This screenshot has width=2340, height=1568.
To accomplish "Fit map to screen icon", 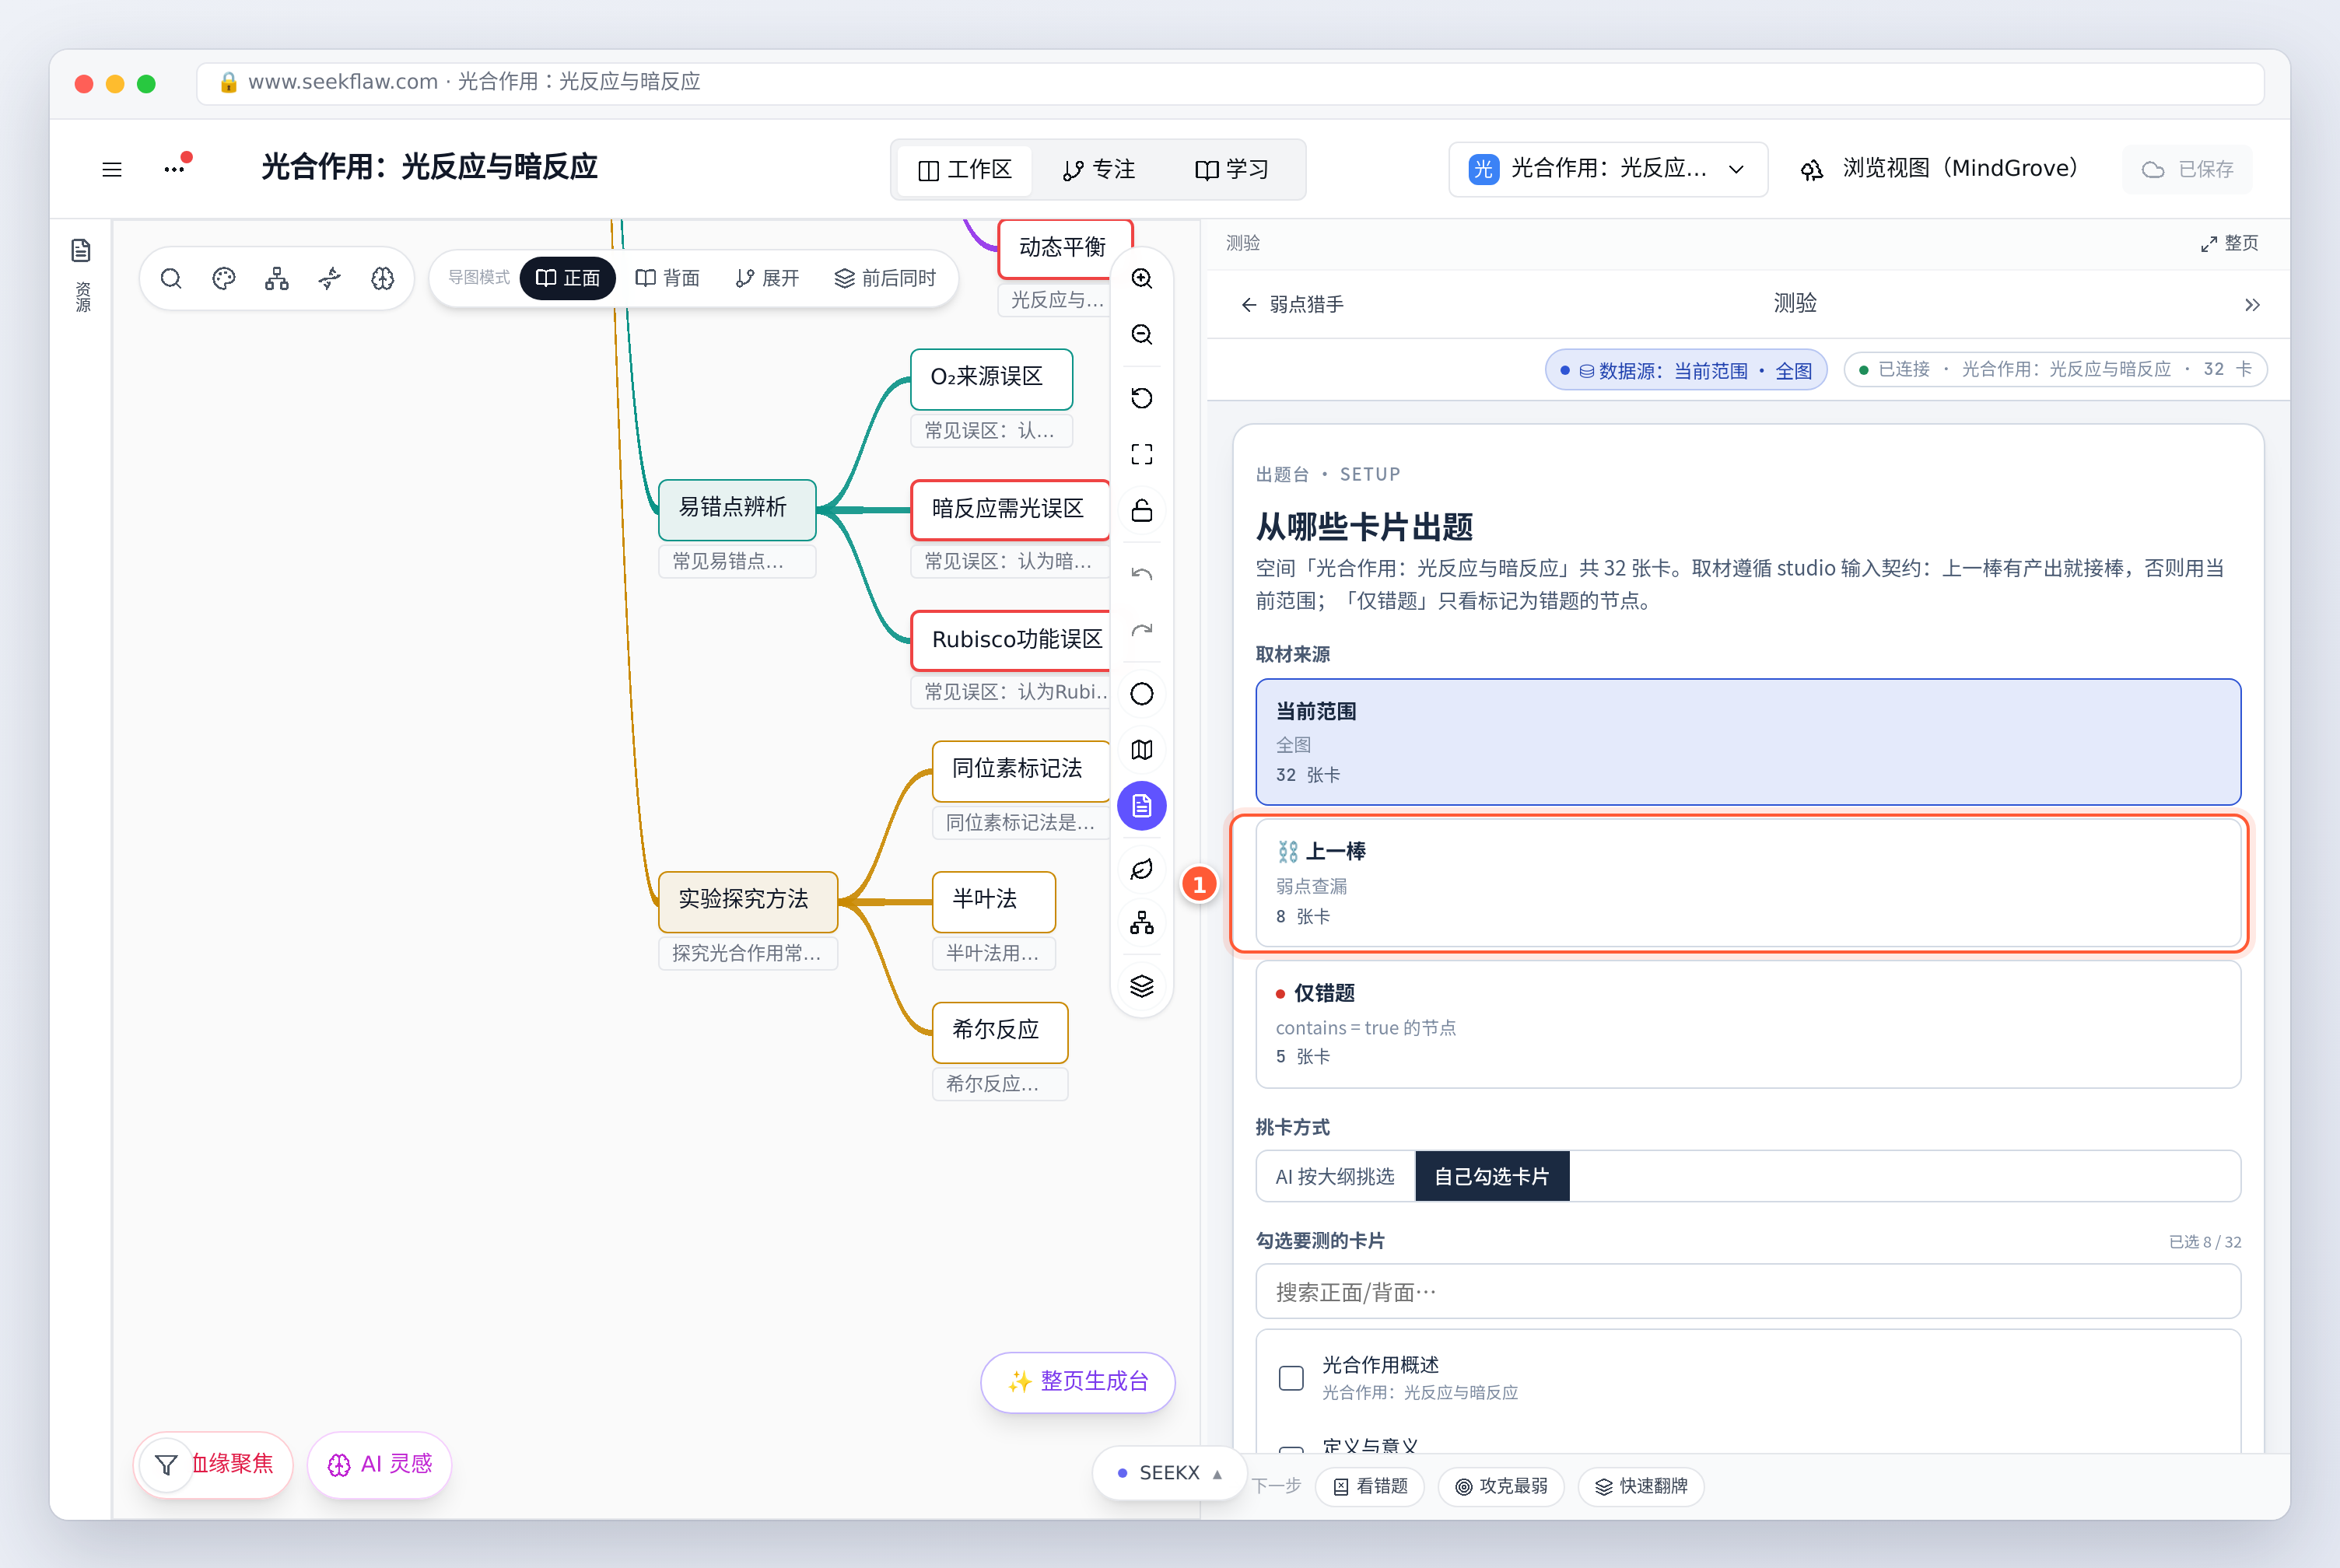I will click(x=1142, y=454).
